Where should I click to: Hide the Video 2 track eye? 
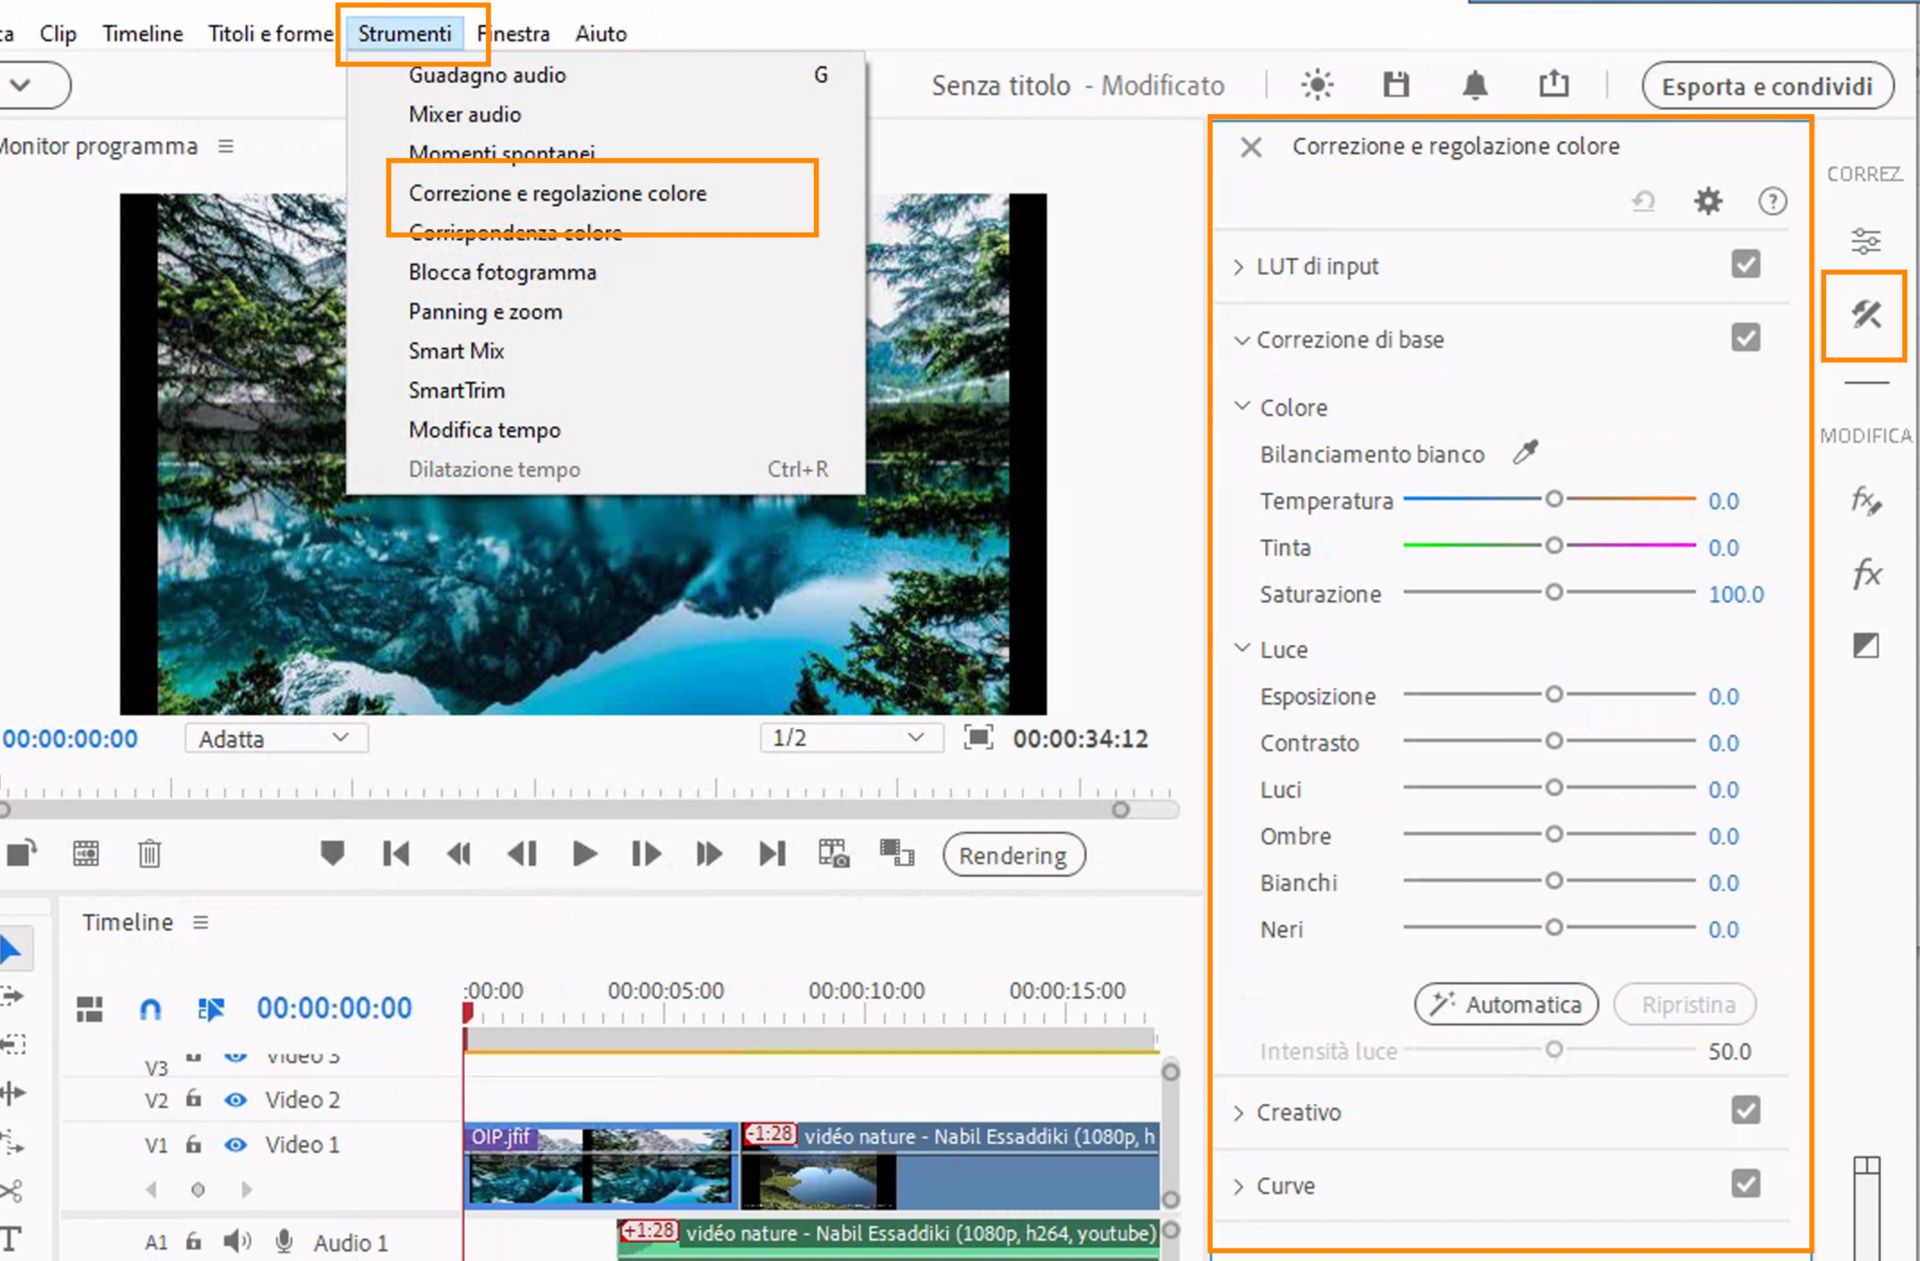pos(235,1100)
